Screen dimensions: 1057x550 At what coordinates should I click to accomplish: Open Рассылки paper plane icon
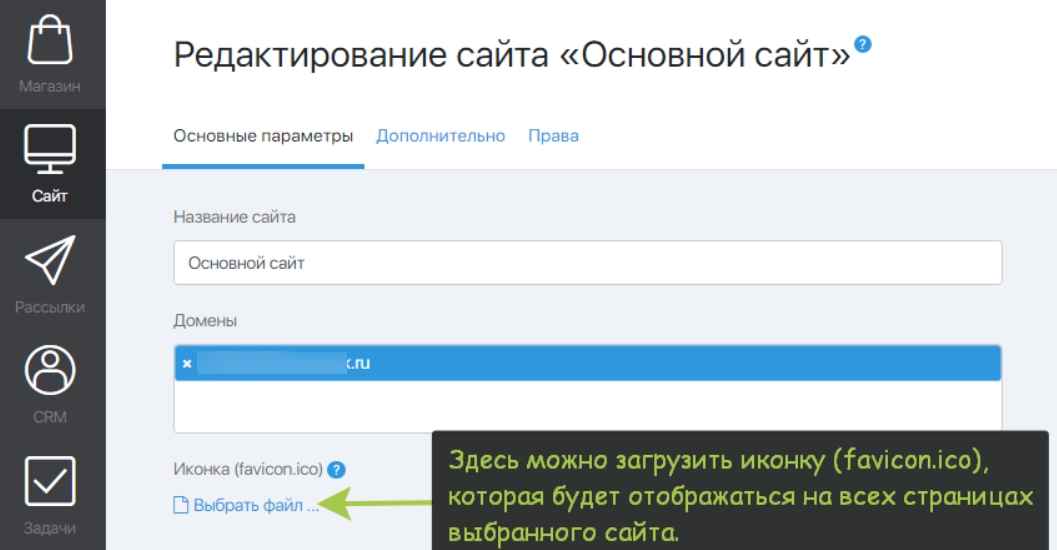tap(50, 261)
